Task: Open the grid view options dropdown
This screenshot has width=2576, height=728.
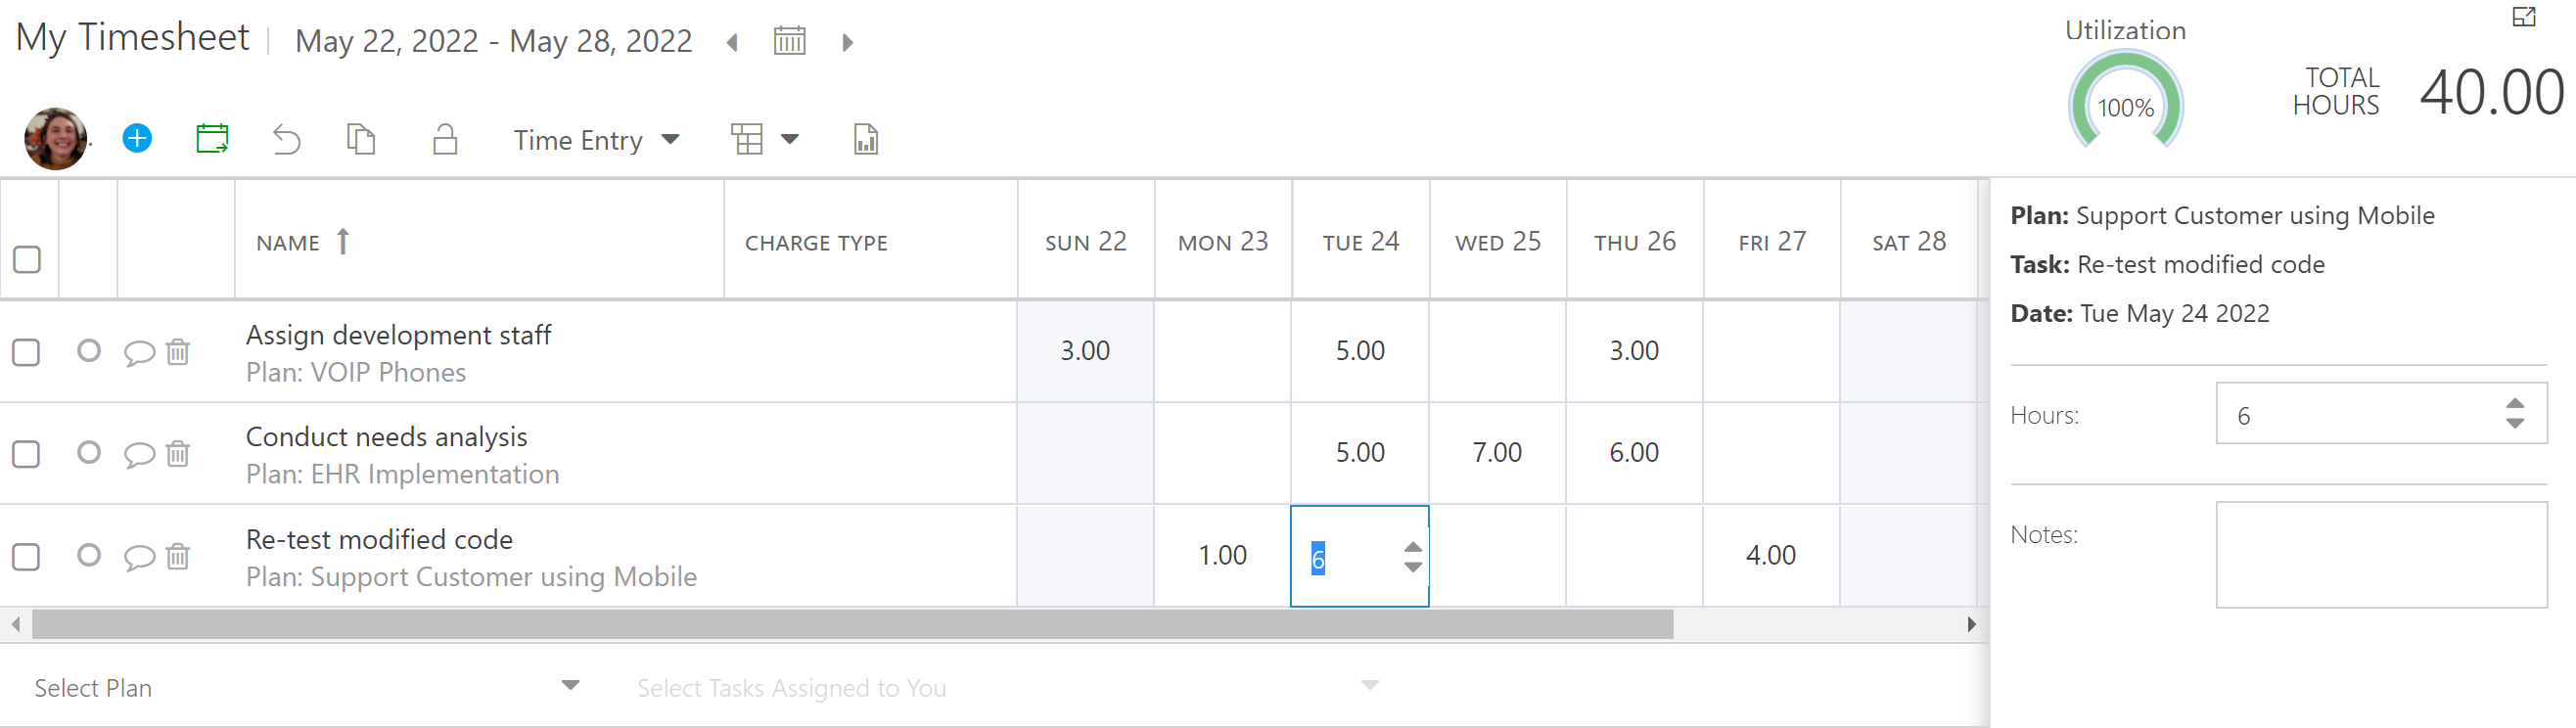Action: click(x=791, y=140)
